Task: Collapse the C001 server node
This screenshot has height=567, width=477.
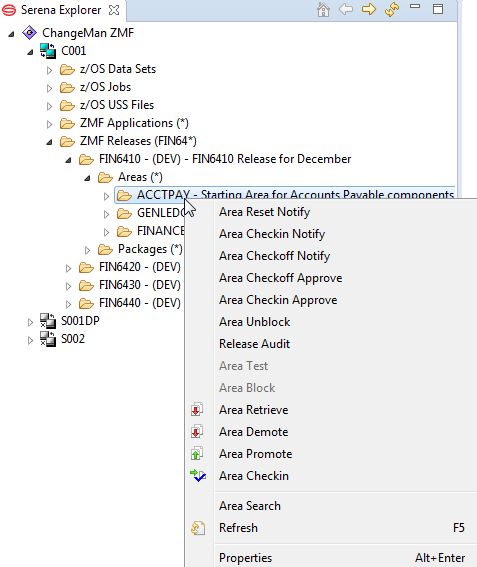Action: click(x=30, y=52)
